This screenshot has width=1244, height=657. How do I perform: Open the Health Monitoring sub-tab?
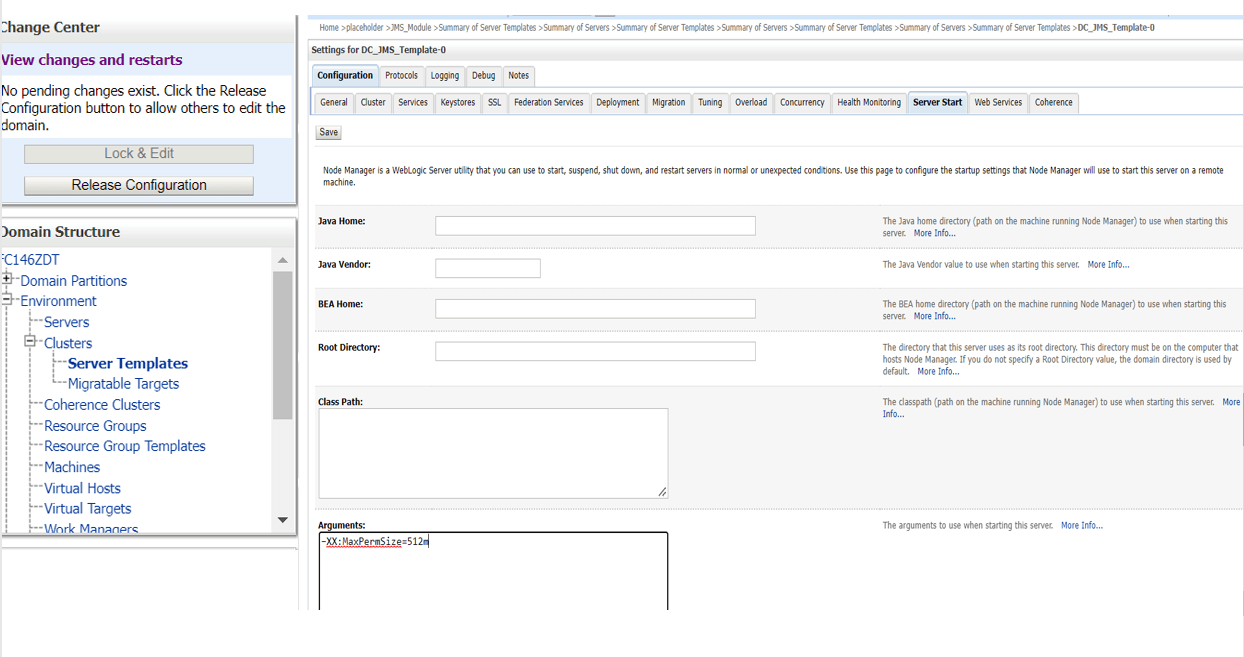(869, 103)
